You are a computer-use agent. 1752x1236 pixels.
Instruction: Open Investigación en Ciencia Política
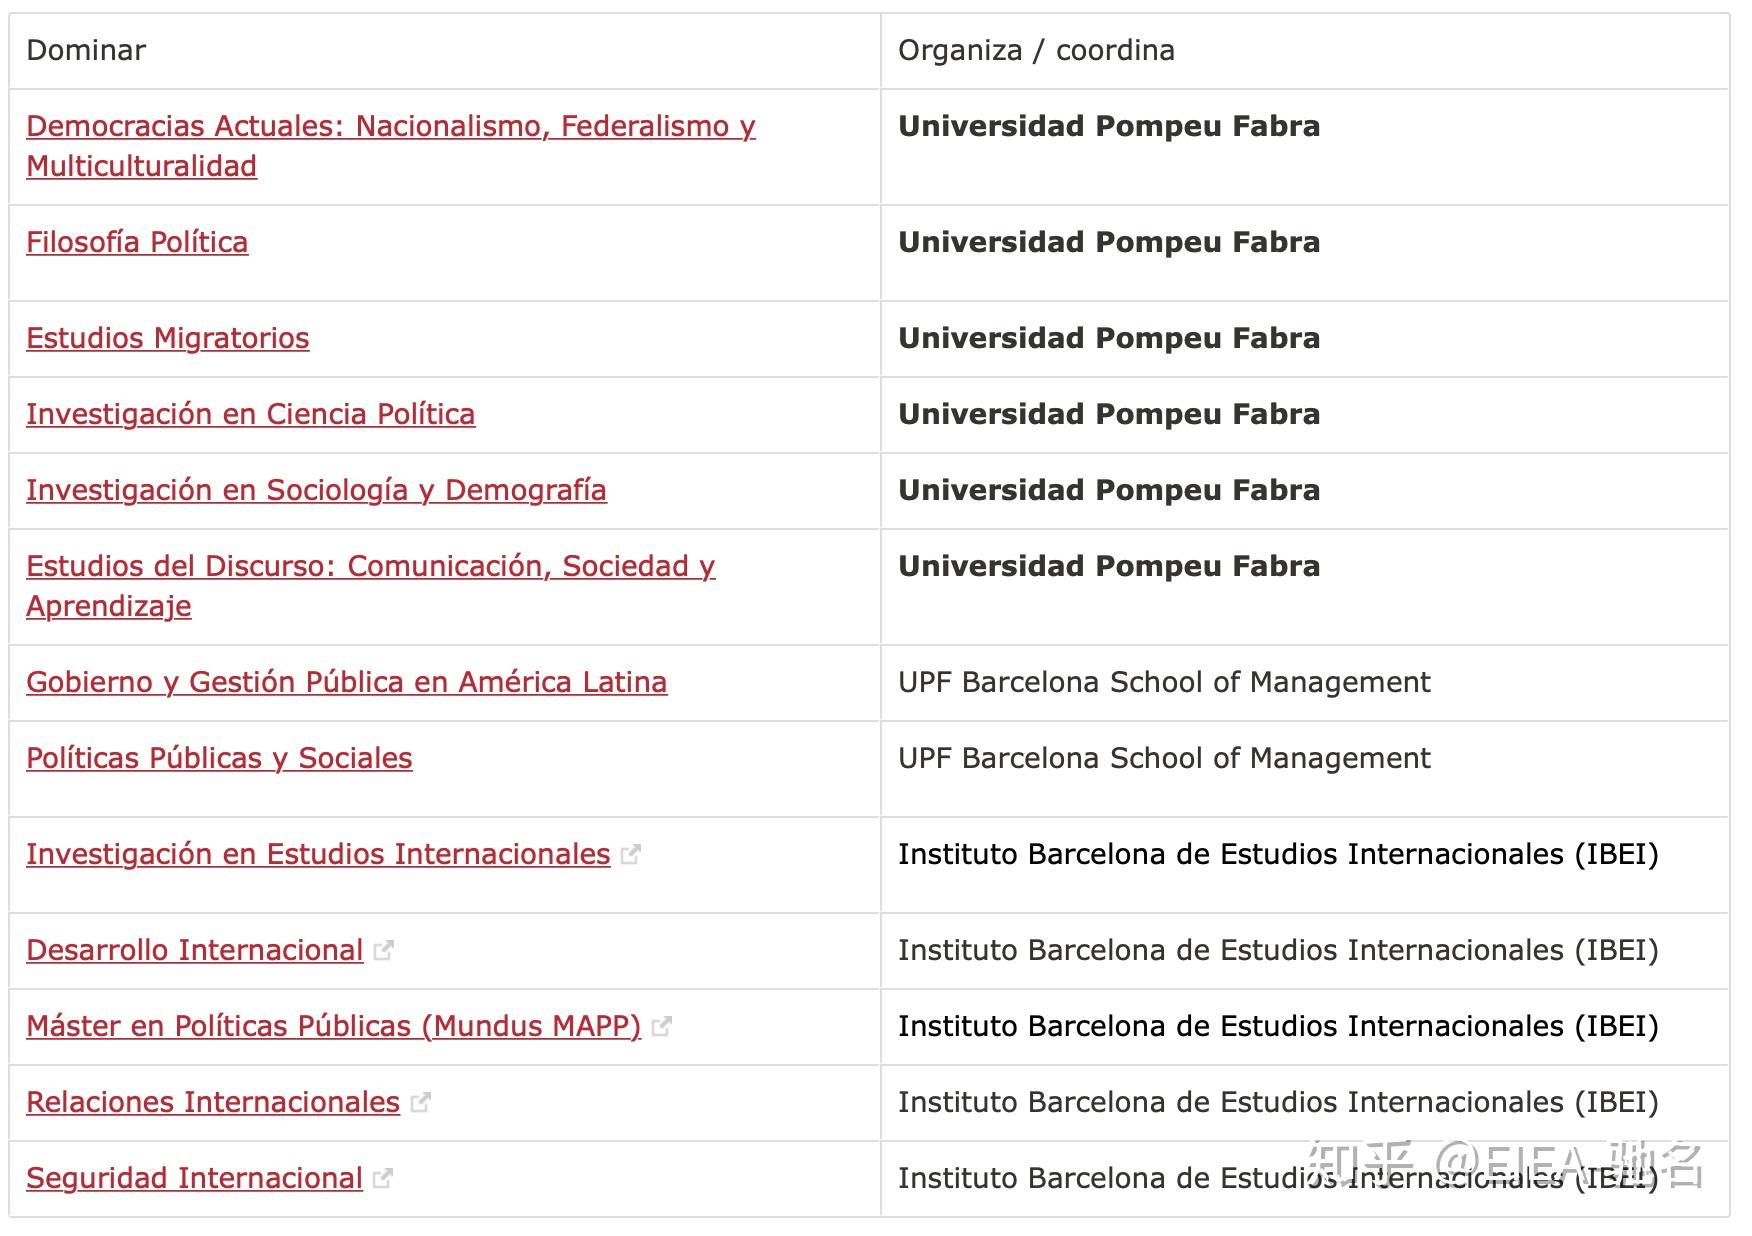(x=251, y=414)
